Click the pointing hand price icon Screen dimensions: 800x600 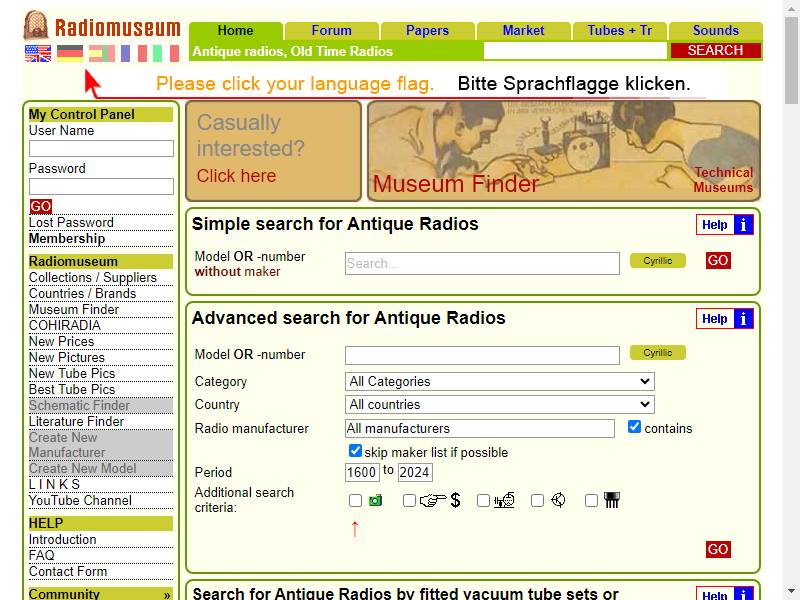coord(433,501)
